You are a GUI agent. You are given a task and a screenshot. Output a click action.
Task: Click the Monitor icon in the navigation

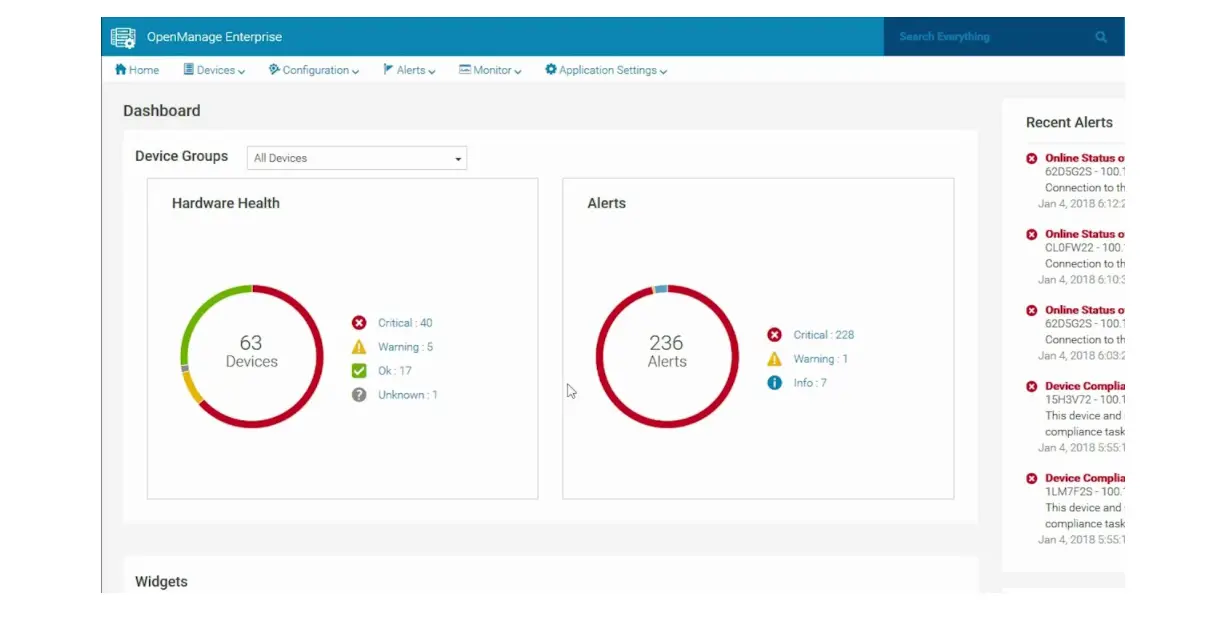click(464, 69)
